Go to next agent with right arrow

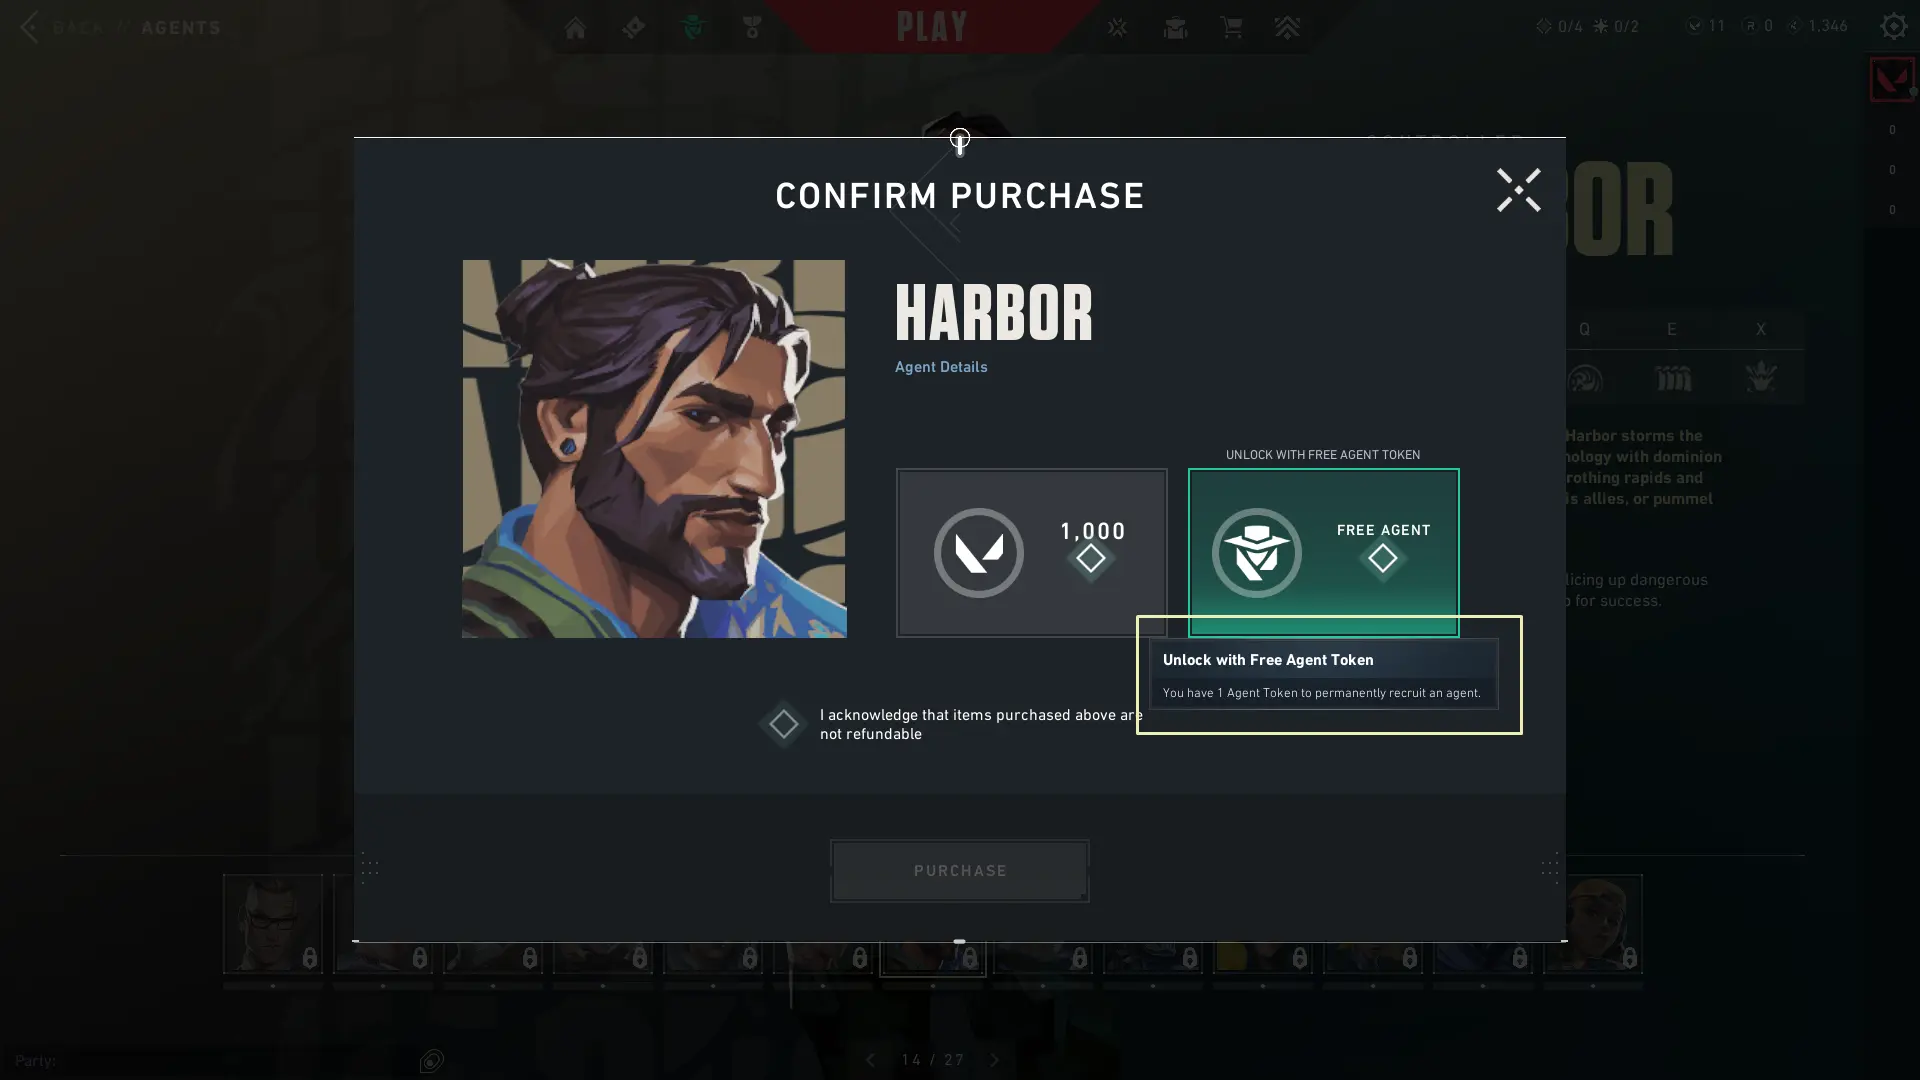(x=994, y=1060)
